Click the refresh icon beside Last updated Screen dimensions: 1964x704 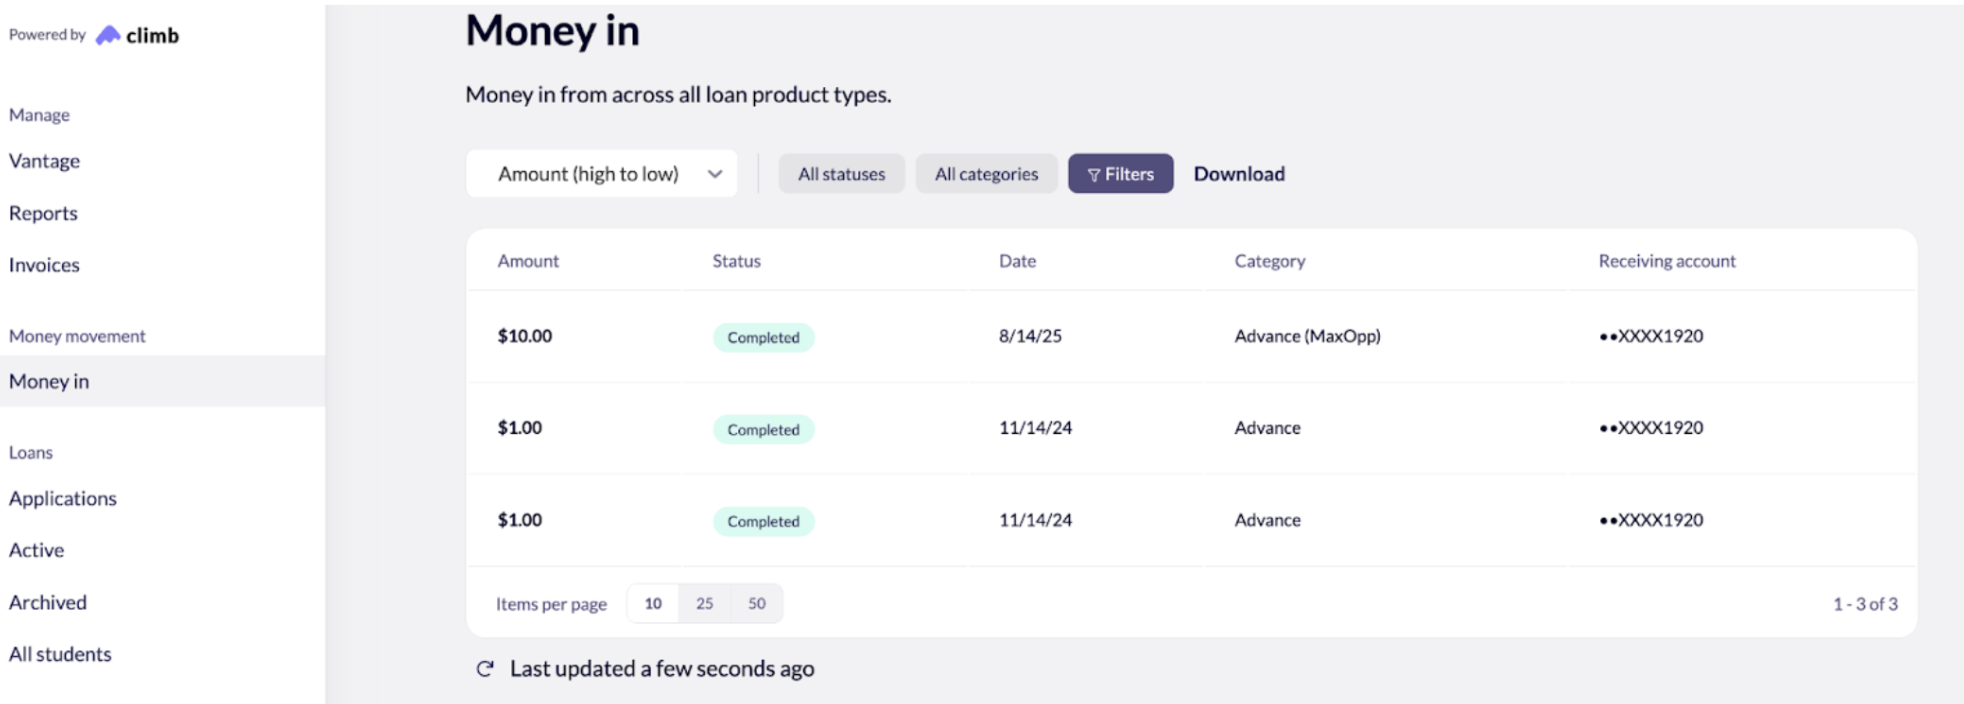pos(485,669)
